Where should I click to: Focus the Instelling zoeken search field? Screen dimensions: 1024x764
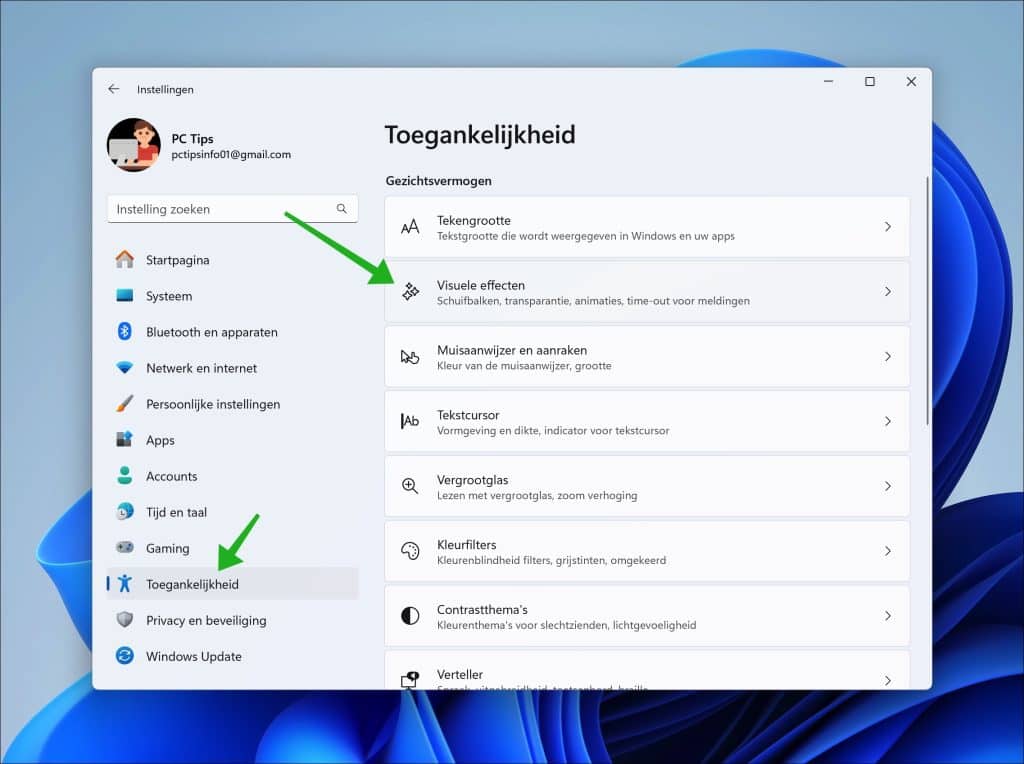232,209
